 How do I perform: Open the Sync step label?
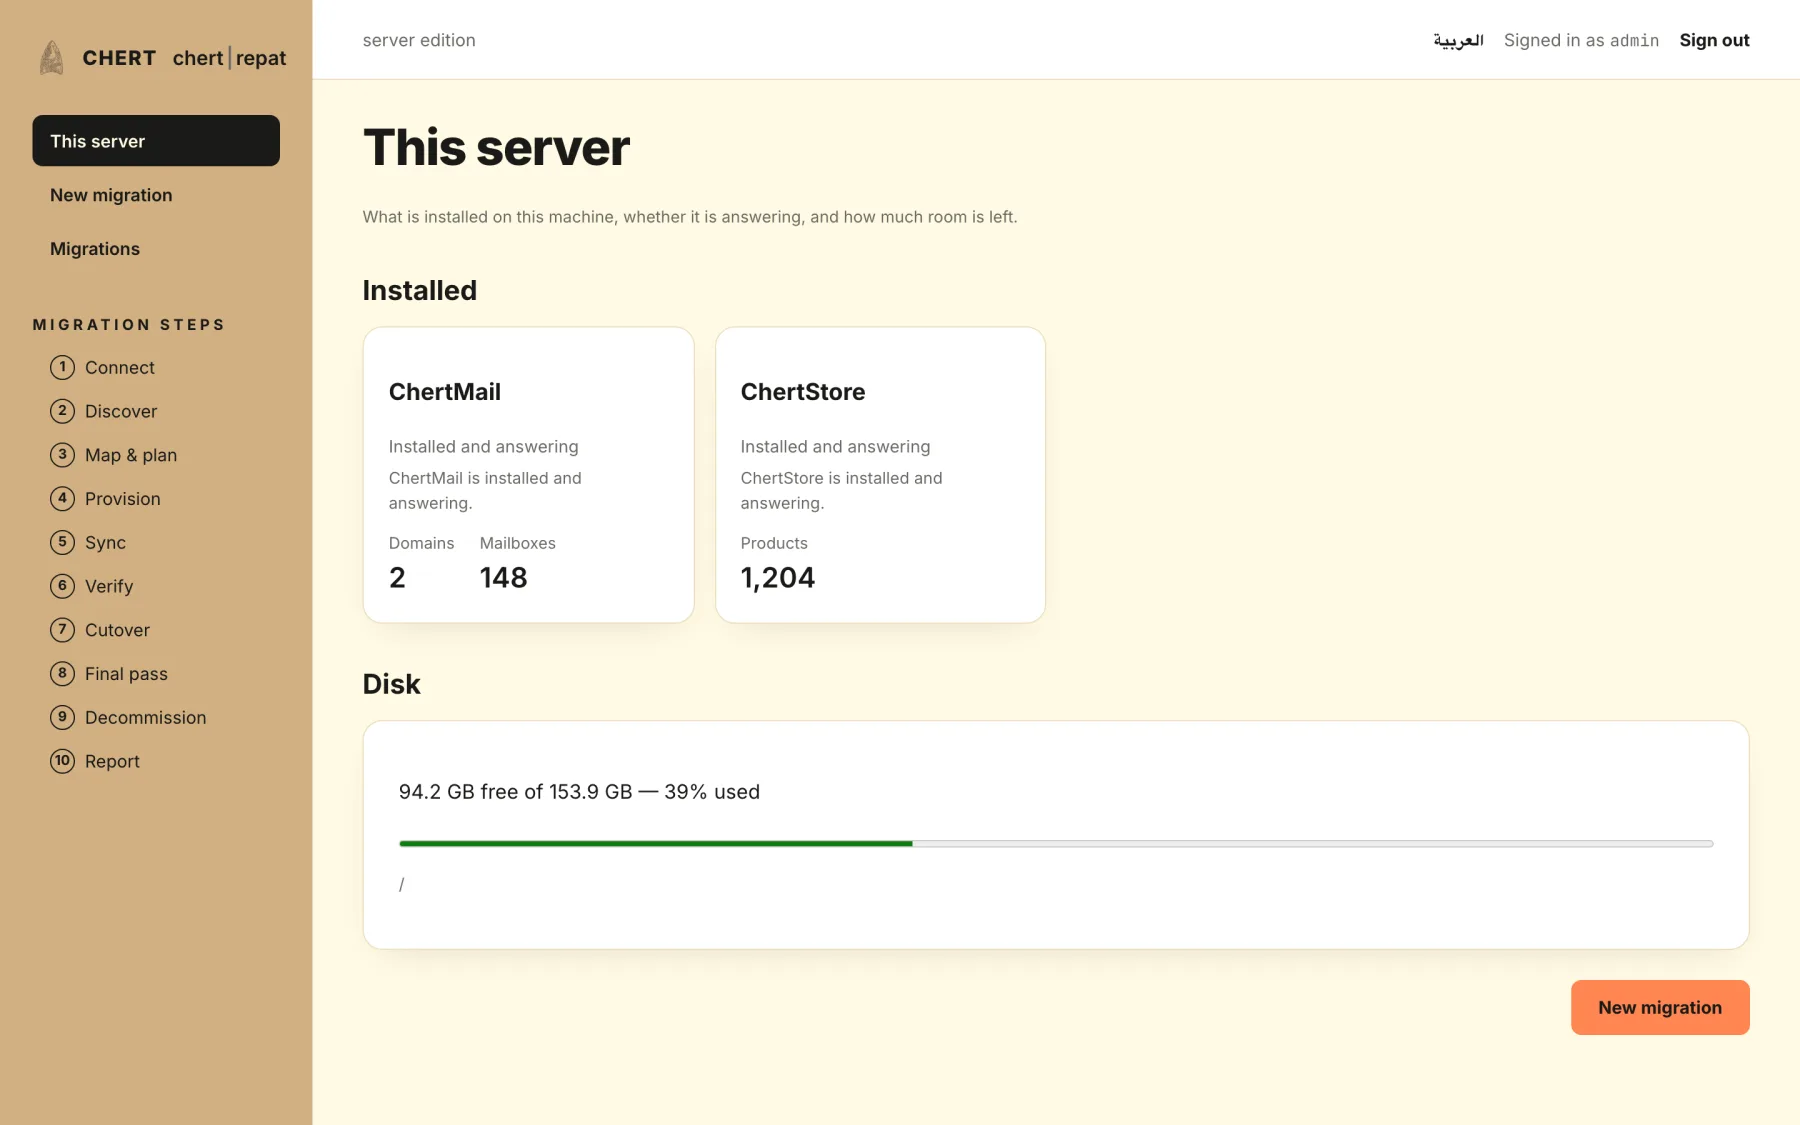click(x=105, y=542)
